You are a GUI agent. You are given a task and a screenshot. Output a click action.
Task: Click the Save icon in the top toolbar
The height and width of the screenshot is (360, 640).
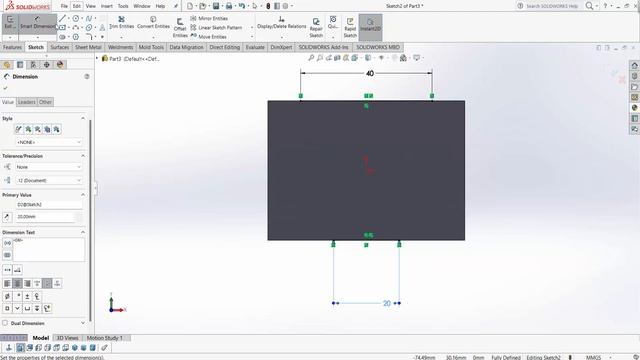coord(216,6)
